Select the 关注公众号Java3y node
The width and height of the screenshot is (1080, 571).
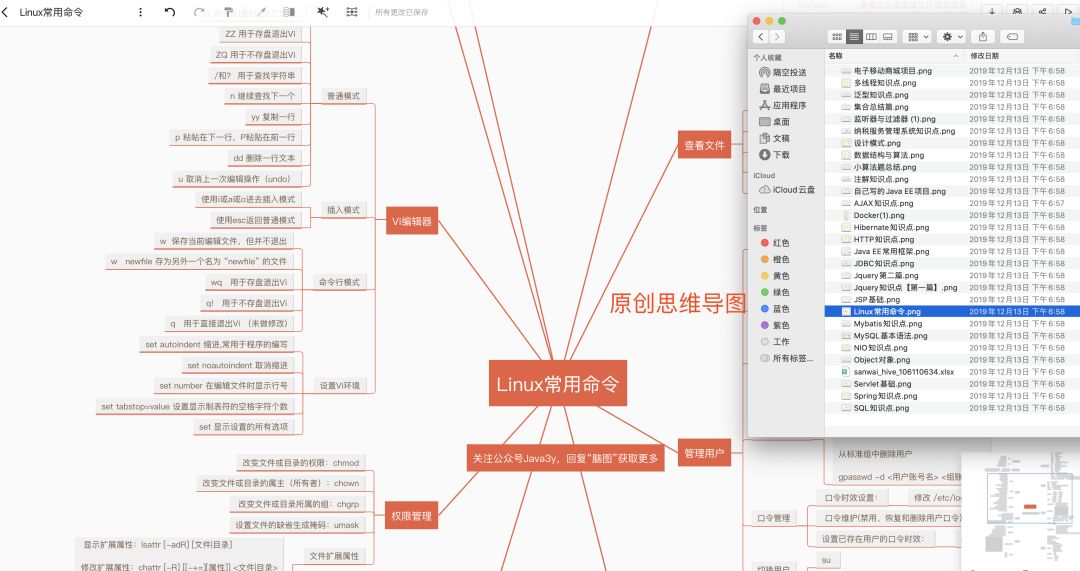pyautogui.click(x=565, y=458)
